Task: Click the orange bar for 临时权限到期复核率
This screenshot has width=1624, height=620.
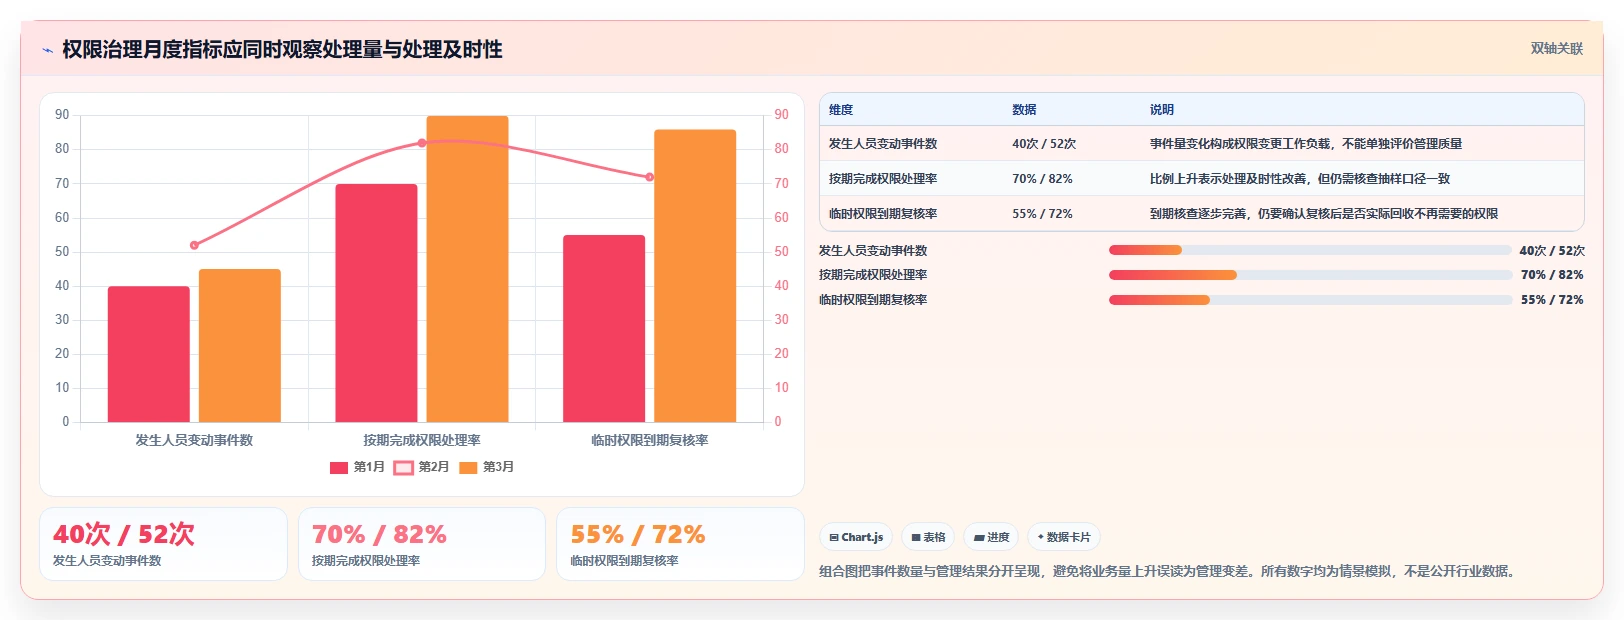Action: pos(695,276)
